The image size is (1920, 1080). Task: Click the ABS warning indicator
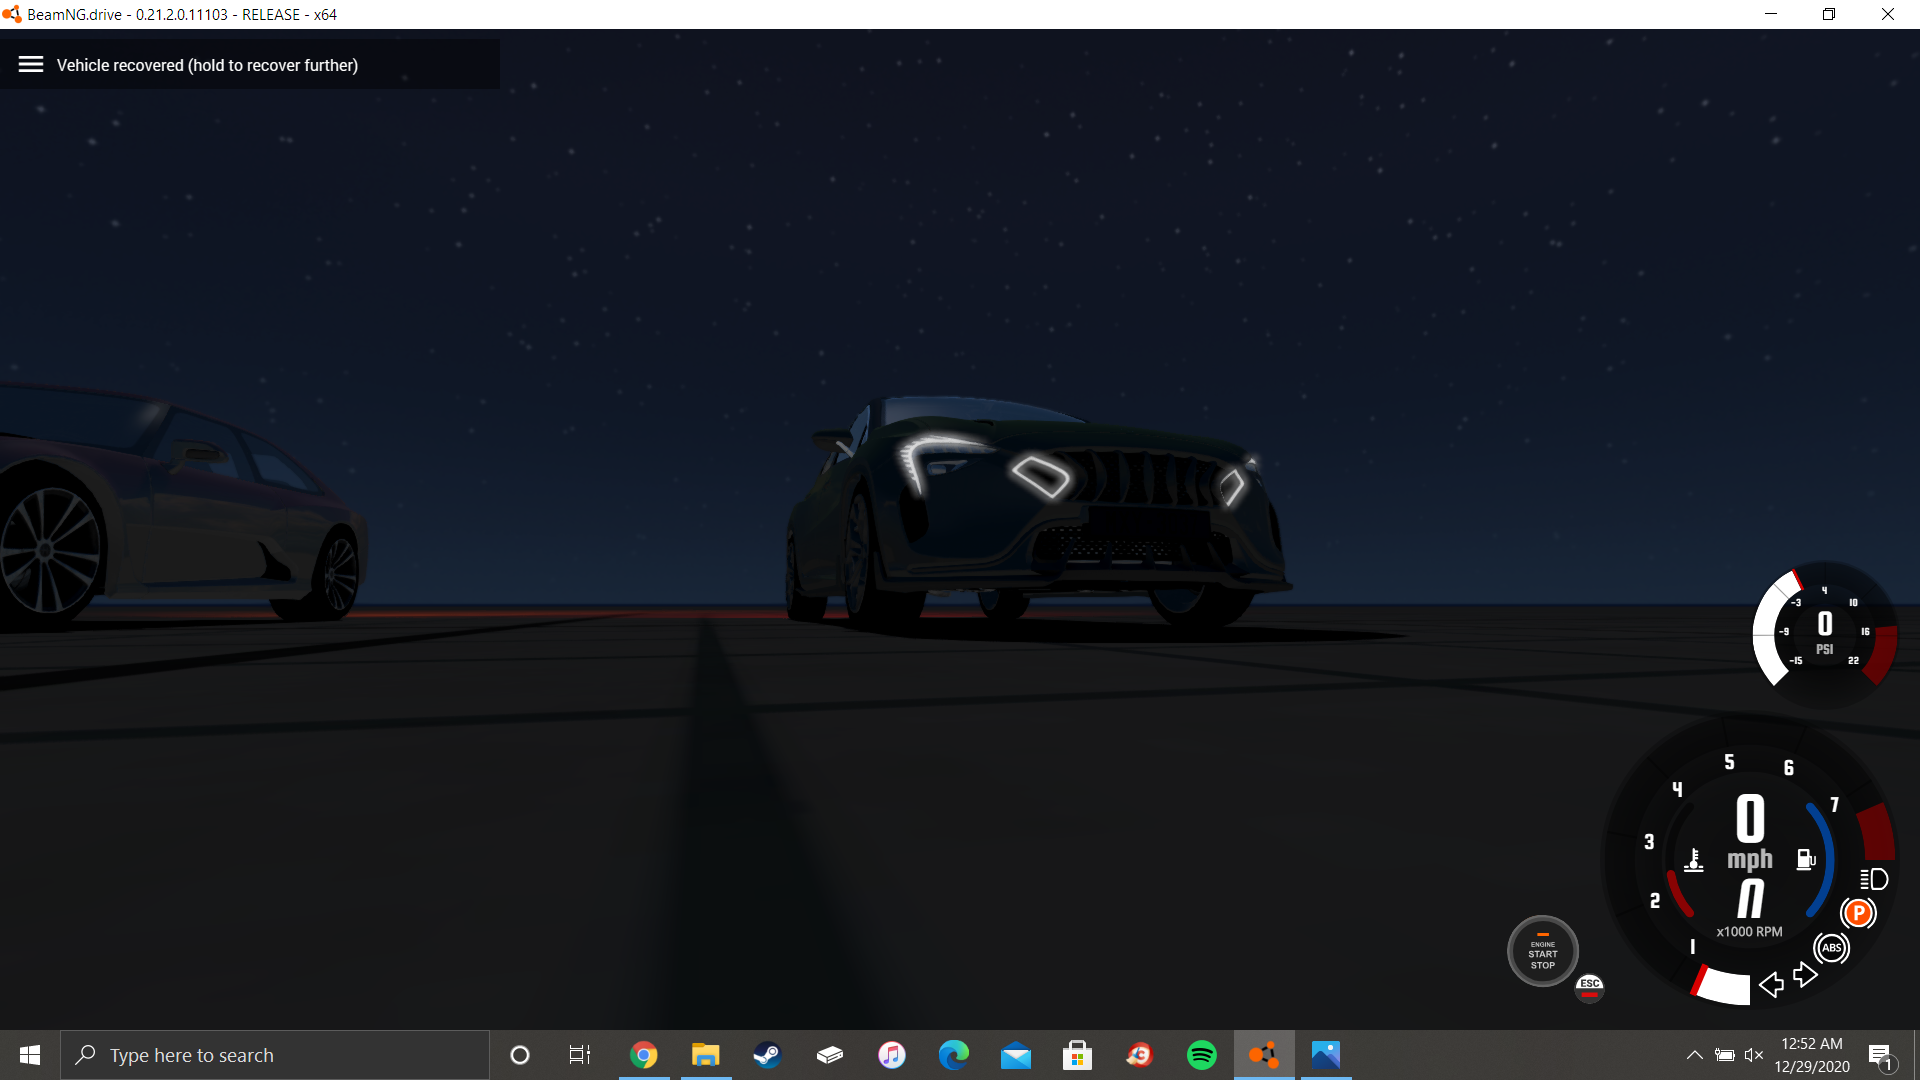tap(1831, 947)
